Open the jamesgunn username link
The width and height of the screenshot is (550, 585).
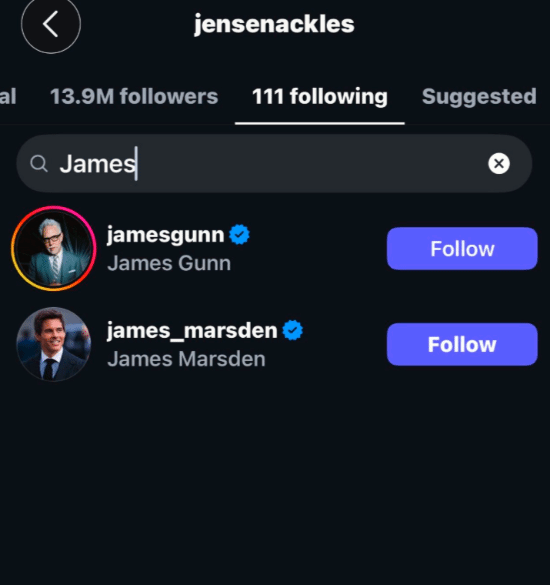point(166,235)
